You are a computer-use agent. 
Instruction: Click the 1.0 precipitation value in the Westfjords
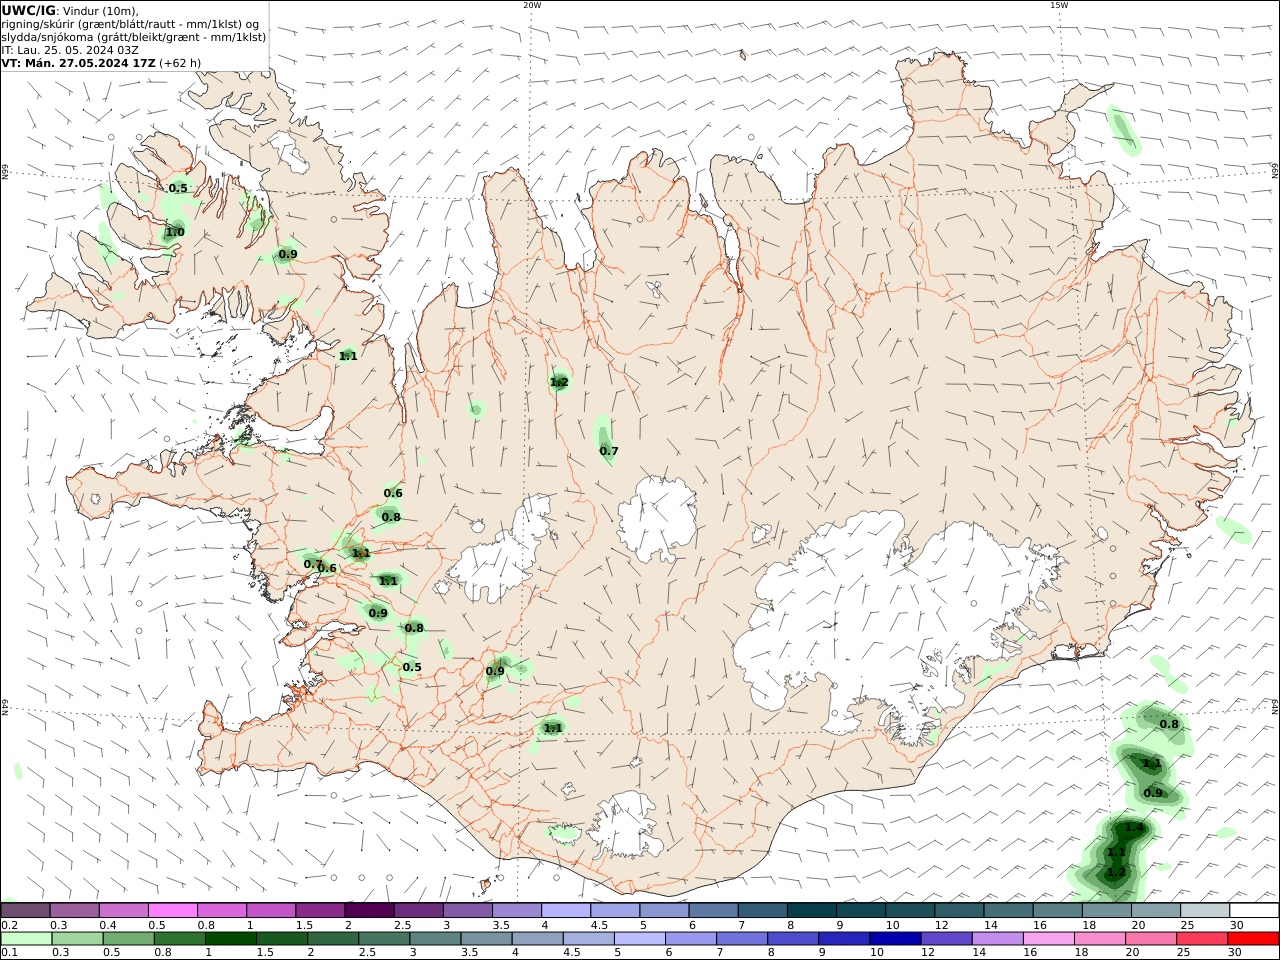(x=175, y=232)
